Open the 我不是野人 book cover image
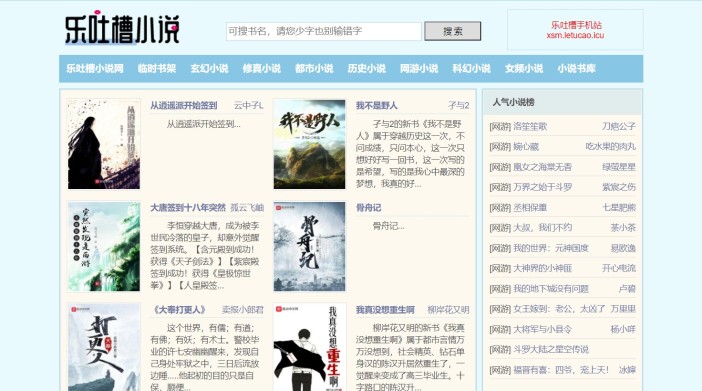This screenshot has width=702, height=391. (309, 144)
